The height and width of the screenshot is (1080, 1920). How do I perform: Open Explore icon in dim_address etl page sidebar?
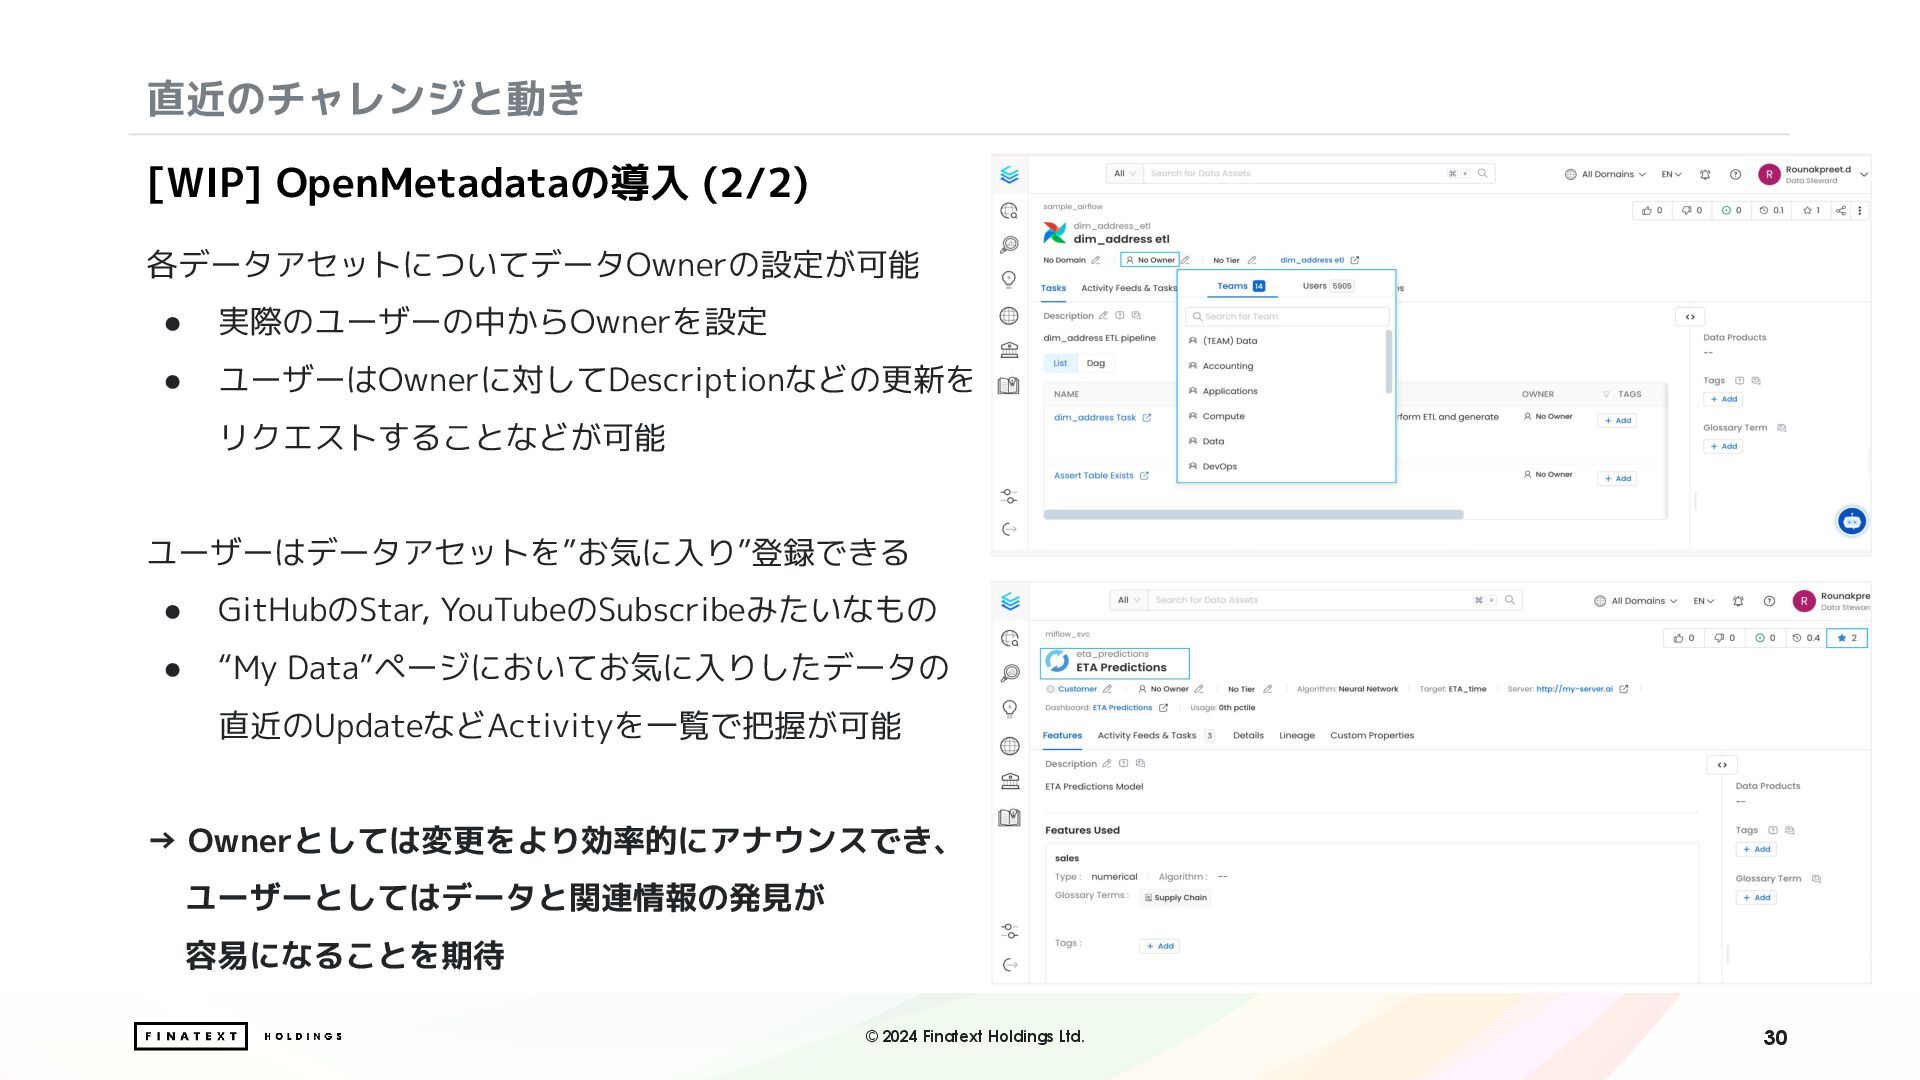(1009, 211)
